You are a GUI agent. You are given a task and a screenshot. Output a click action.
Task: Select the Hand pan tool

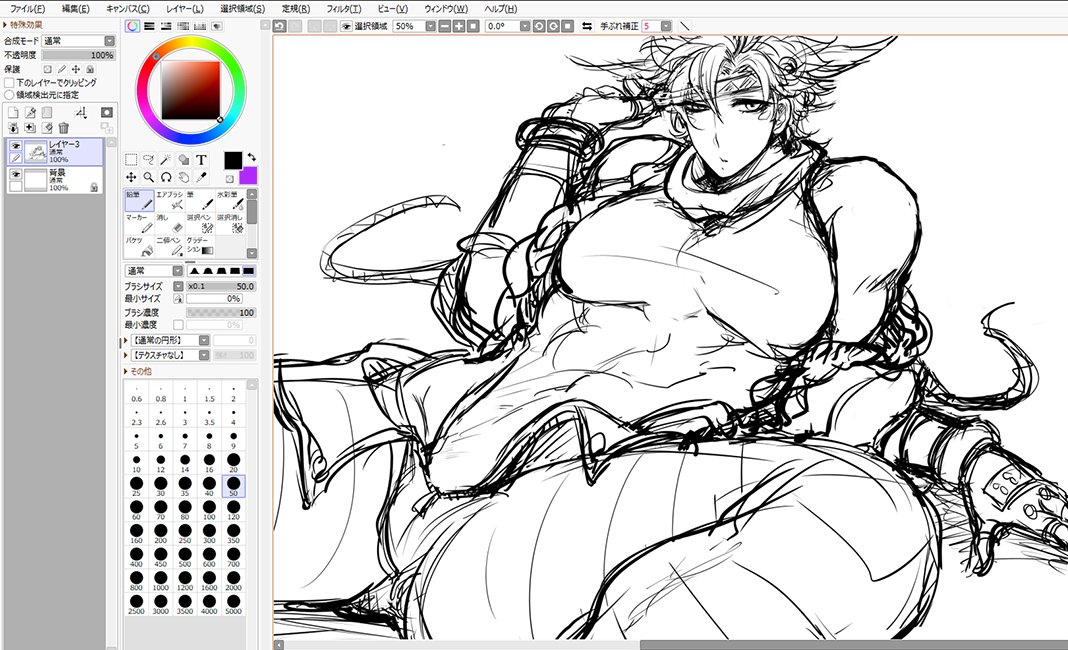pos(183,177)
